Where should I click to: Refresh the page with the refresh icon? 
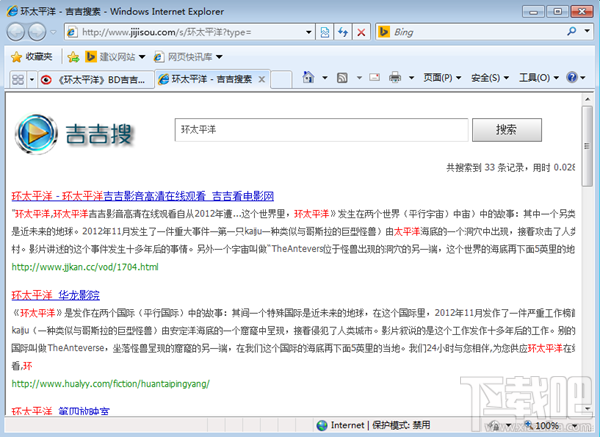coord(343,32)
